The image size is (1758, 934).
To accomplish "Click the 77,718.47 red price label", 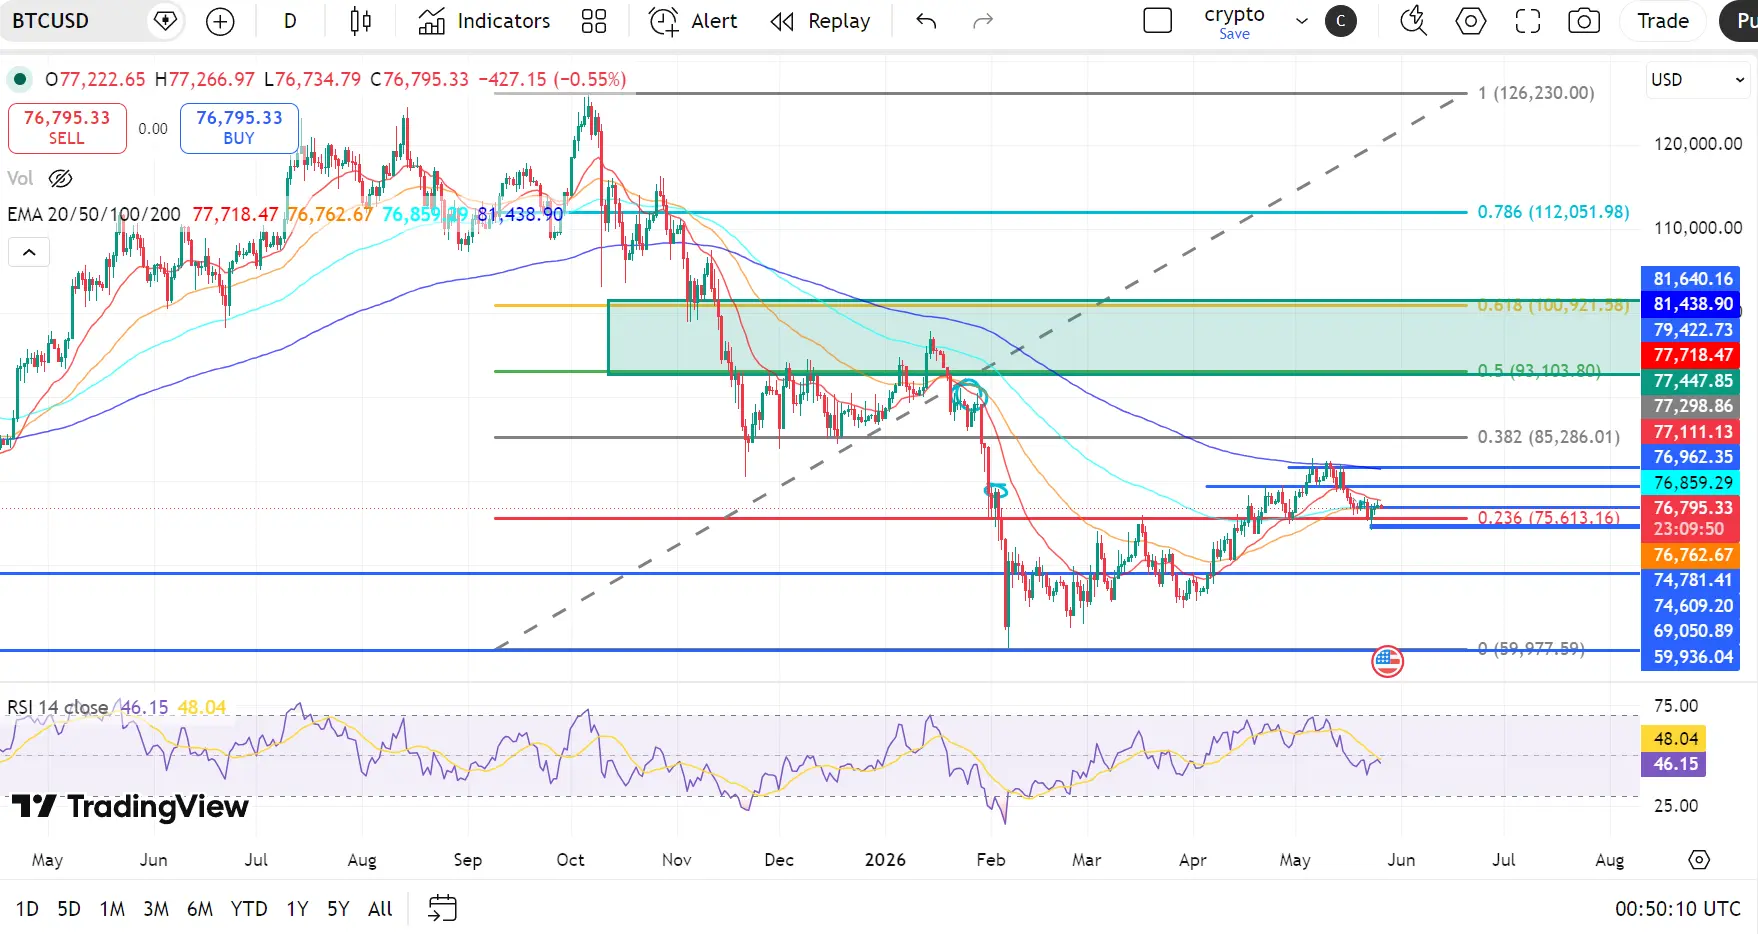I will pyautogui.click(x=1691, y=355).
